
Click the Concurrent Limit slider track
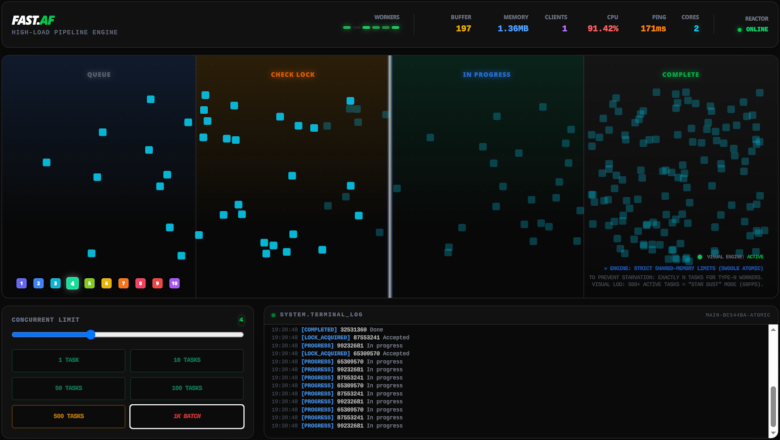click(x=127, y=335)
